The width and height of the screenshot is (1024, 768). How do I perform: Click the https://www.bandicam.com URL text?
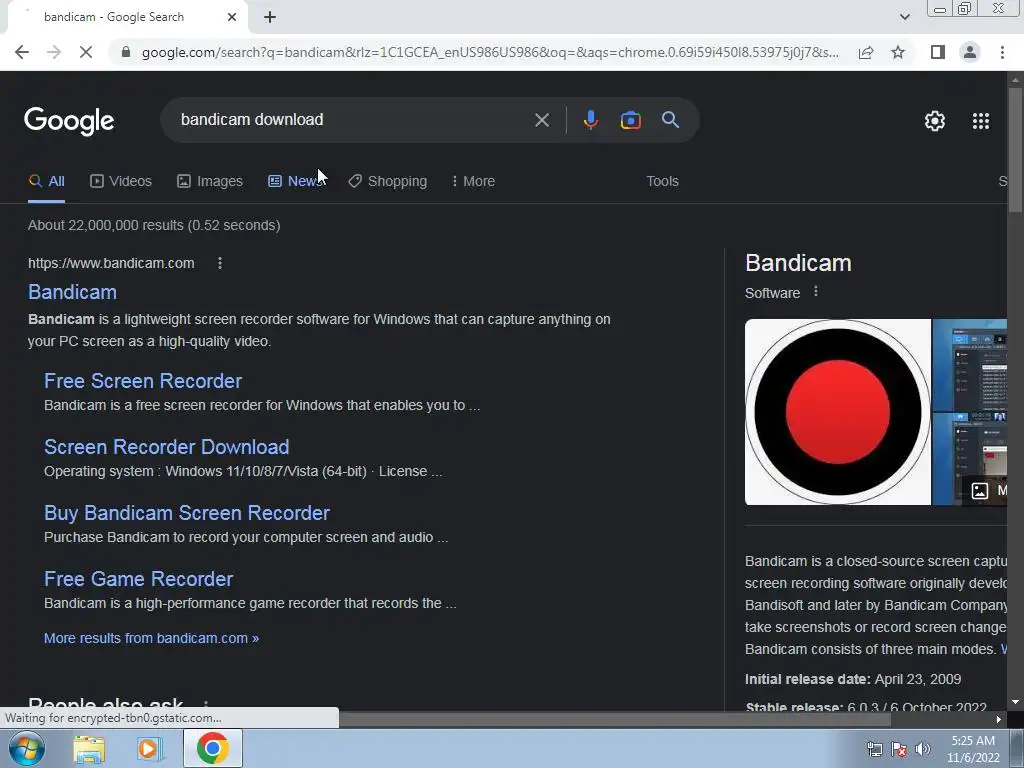click(x=111, y=263)
